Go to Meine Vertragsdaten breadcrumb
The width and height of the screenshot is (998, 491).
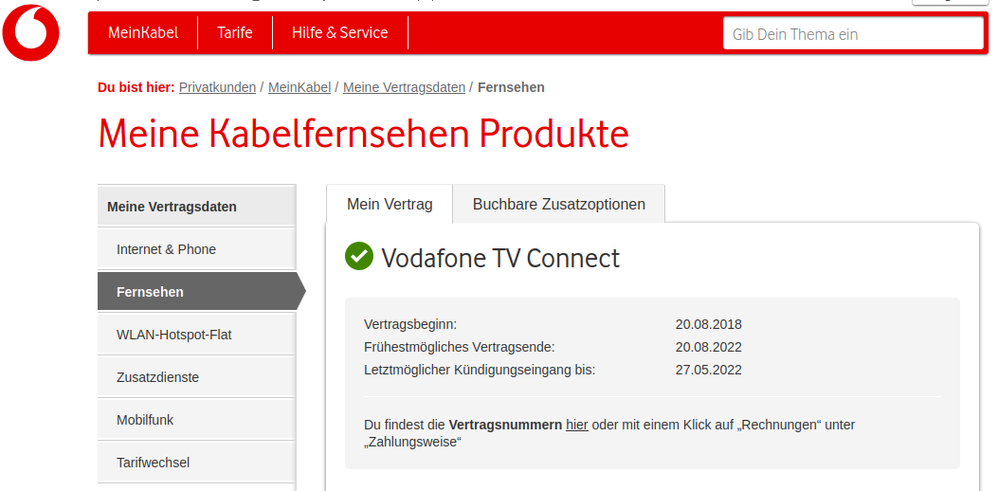404,87
